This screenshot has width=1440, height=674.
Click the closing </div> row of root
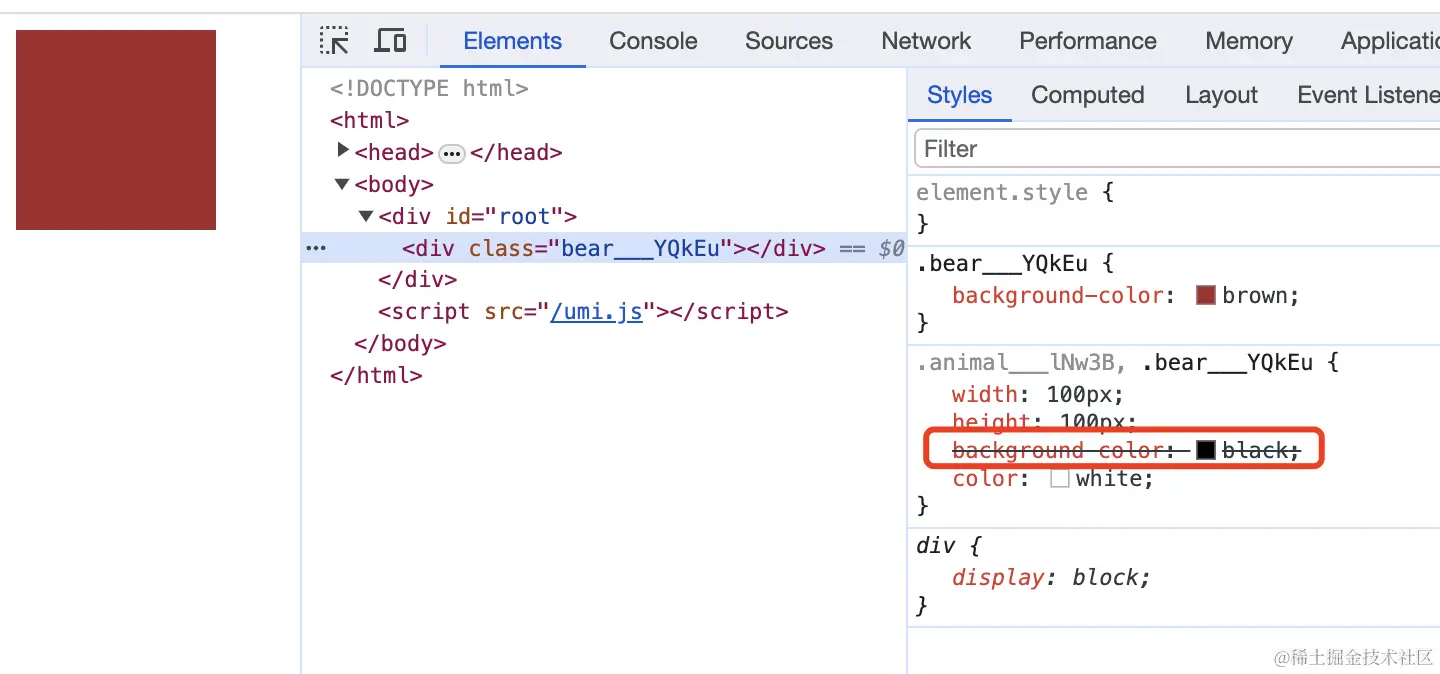[418, 280]
